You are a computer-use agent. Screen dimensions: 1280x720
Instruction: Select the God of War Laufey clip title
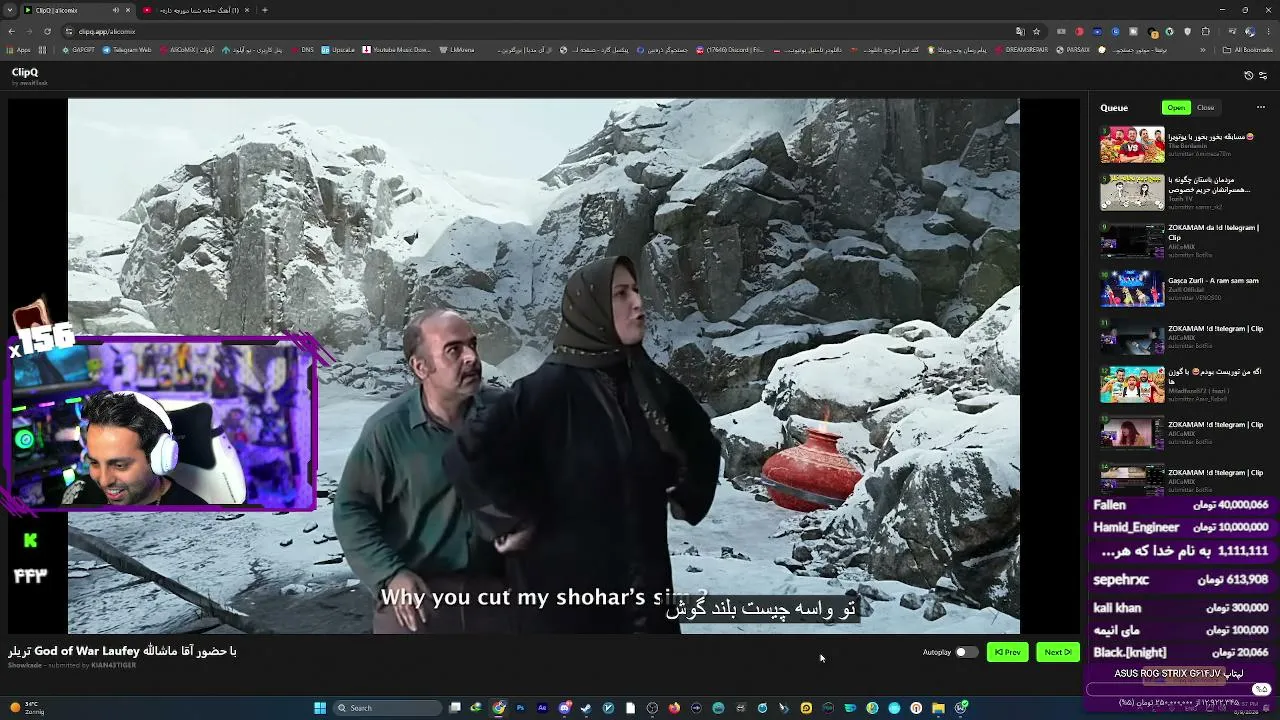pyautogui.click(x=123, y=651)
